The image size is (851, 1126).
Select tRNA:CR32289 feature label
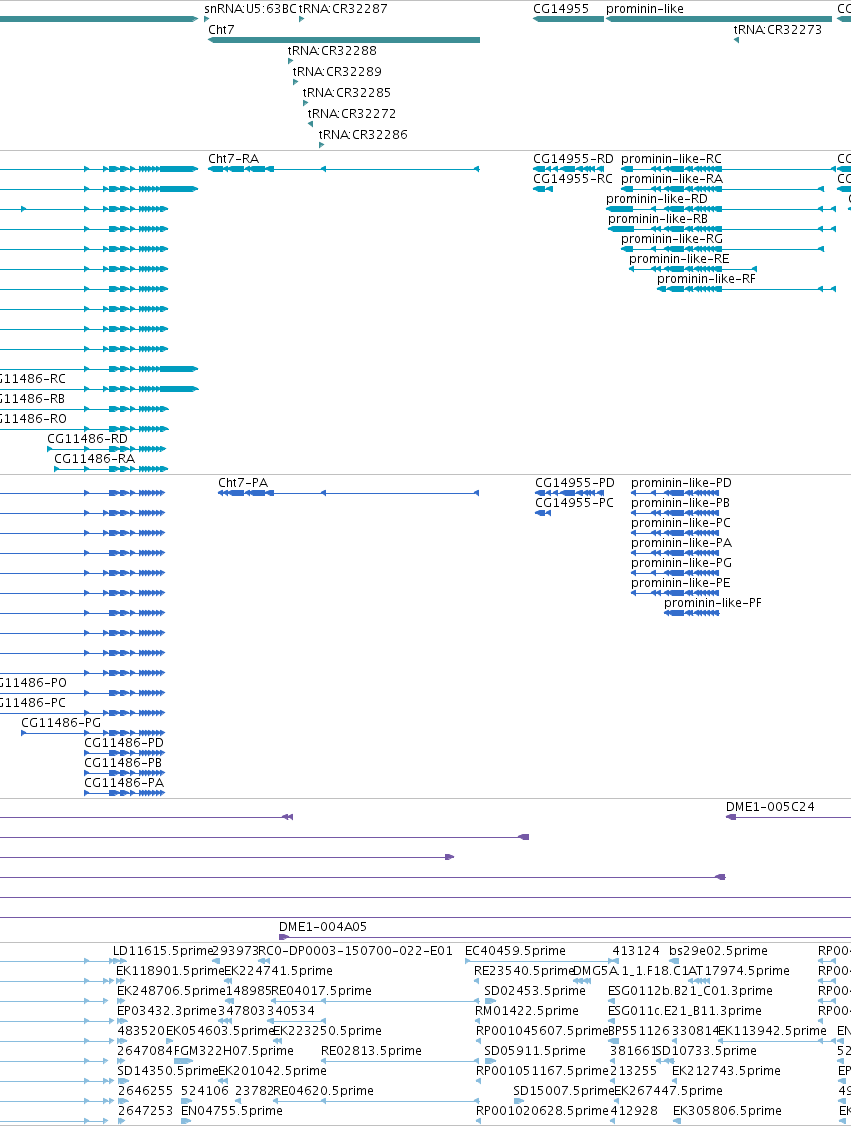(337, 72)
